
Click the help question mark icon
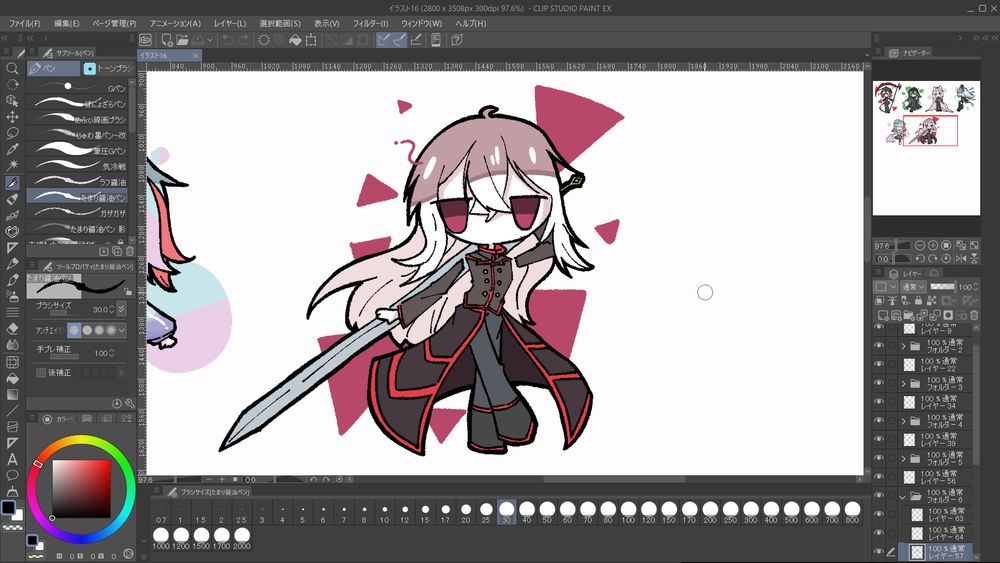(457, 40)
